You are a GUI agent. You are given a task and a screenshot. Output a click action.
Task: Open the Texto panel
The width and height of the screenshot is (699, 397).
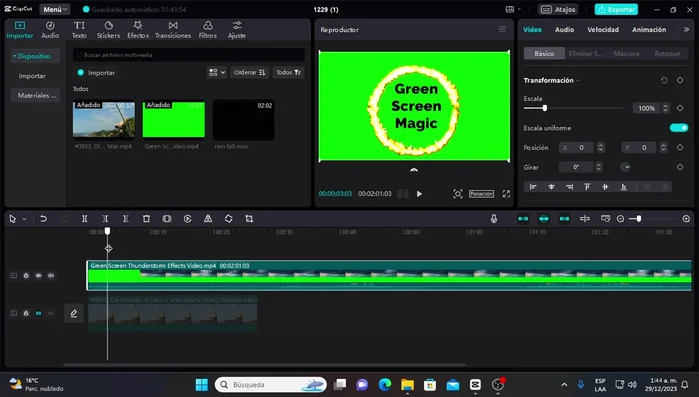click(x=79, y=30)
